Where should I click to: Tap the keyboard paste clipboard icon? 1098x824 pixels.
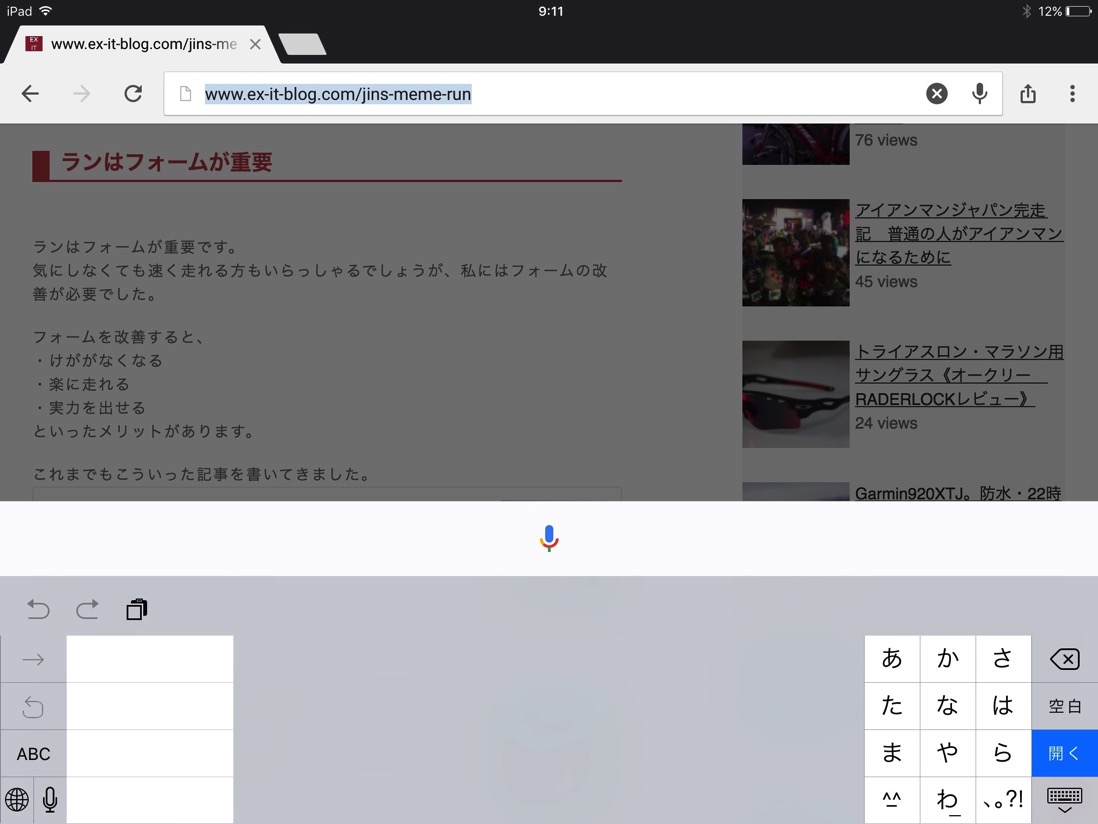(x=137, y=609)
